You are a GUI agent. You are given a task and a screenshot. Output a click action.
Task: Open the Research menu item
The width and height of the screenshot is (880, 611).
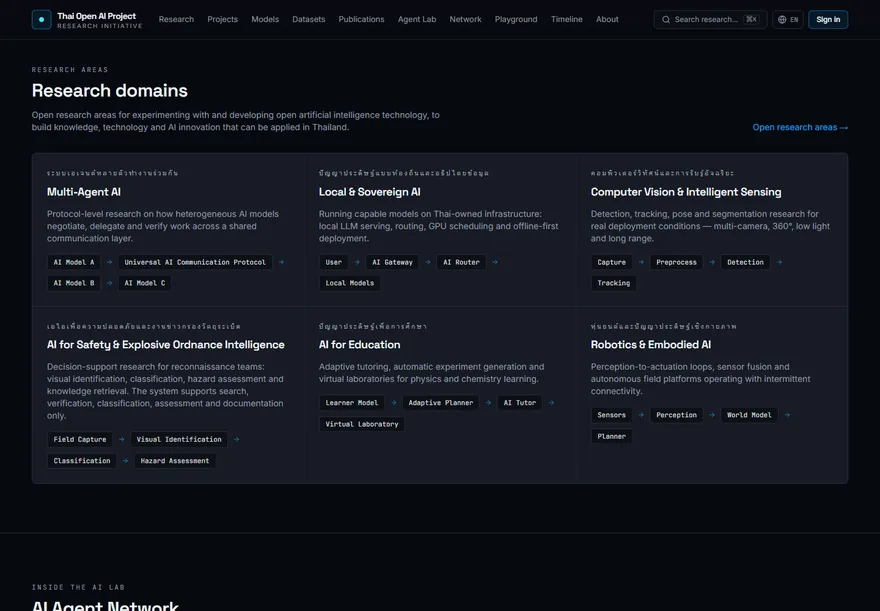coord(176,20)
